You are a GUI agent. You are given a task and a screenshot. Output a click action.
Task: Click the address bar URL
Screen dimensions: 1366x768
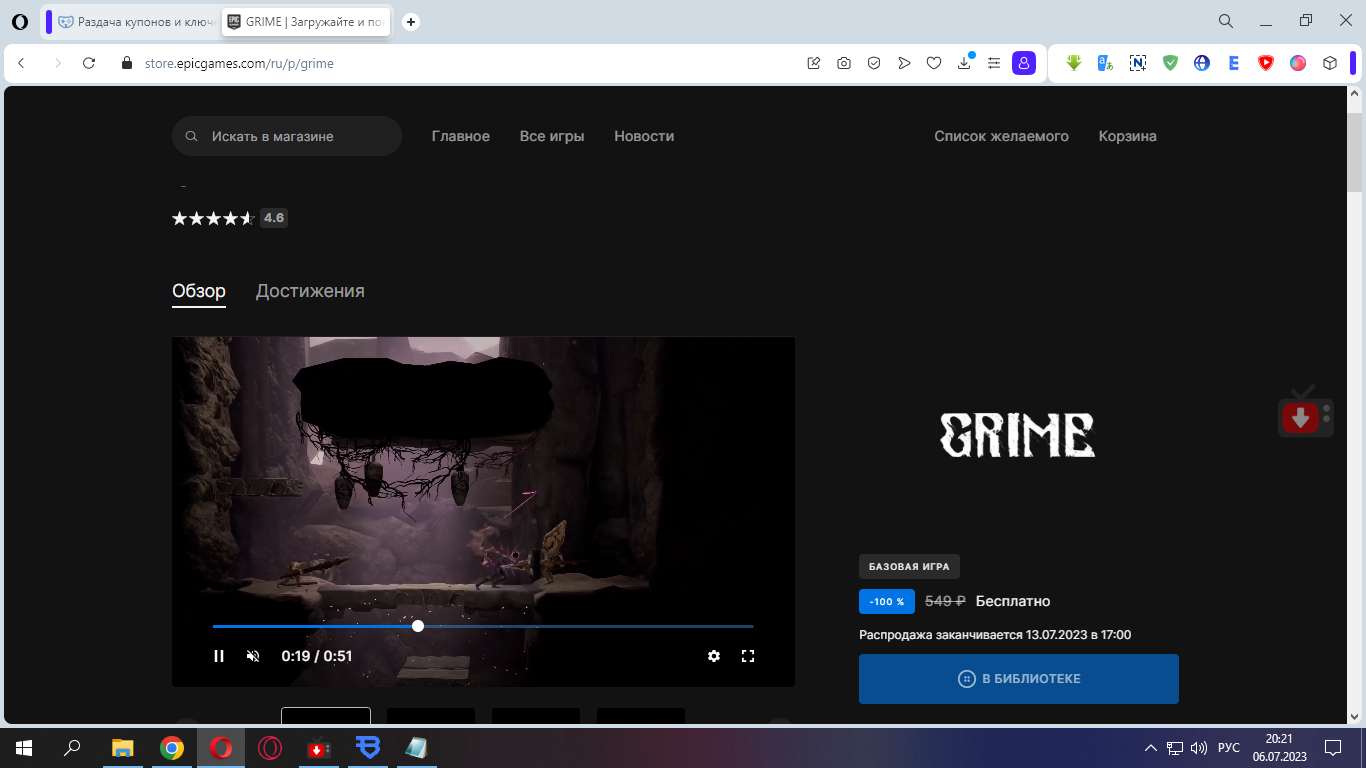click(239, 63)
